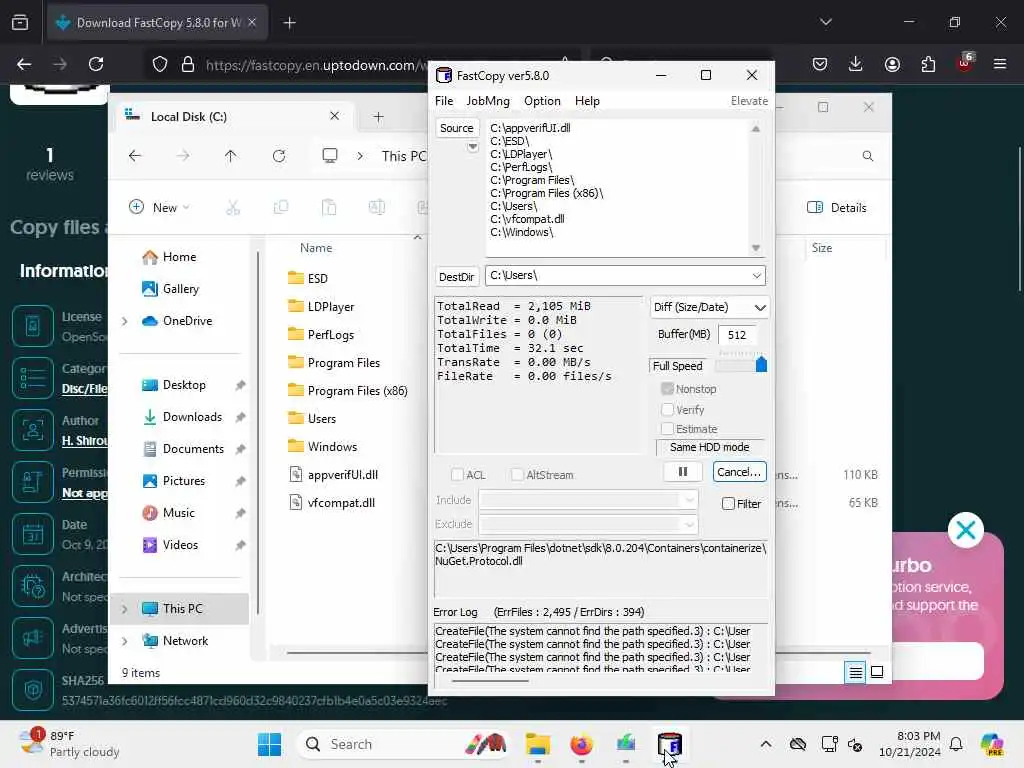Click the Cut icon in File Explorer
This screenshot has width=1024, height=768.
(x=232, y=207)
